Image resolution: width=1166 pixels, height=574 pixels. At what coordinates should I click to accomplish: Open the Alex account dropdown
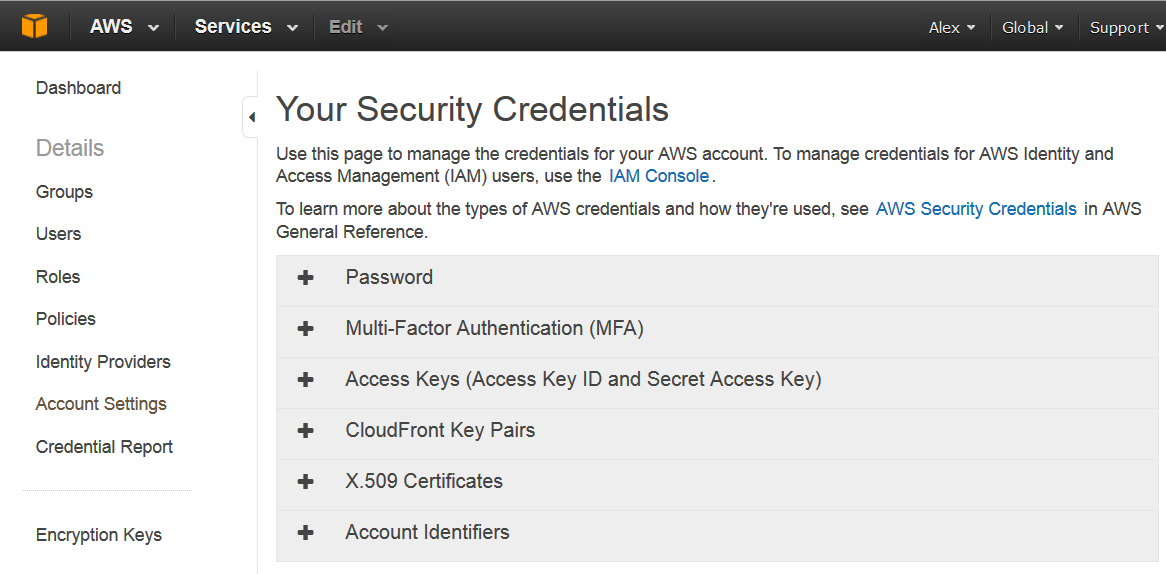952,28
